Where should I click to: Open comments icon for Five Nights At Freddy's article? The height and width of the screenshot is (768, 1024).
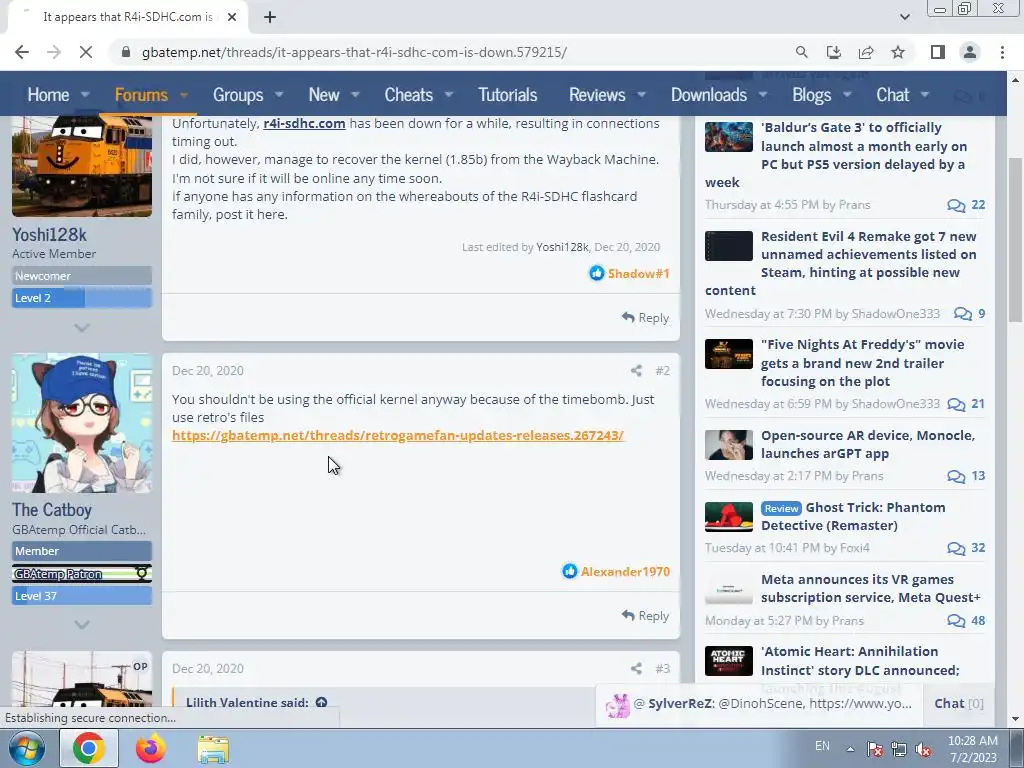956,404
